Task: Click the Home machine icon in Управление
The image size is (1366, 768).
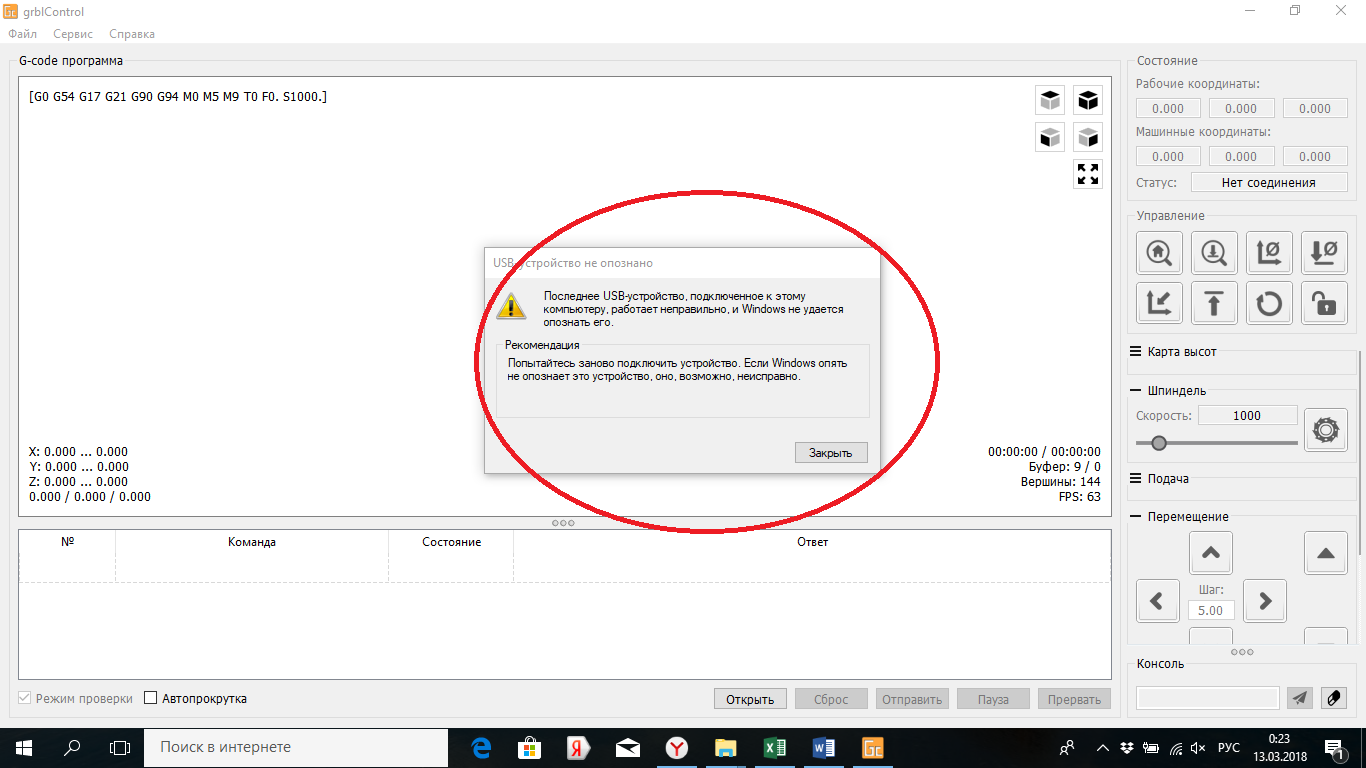Action: (1160, 253)
